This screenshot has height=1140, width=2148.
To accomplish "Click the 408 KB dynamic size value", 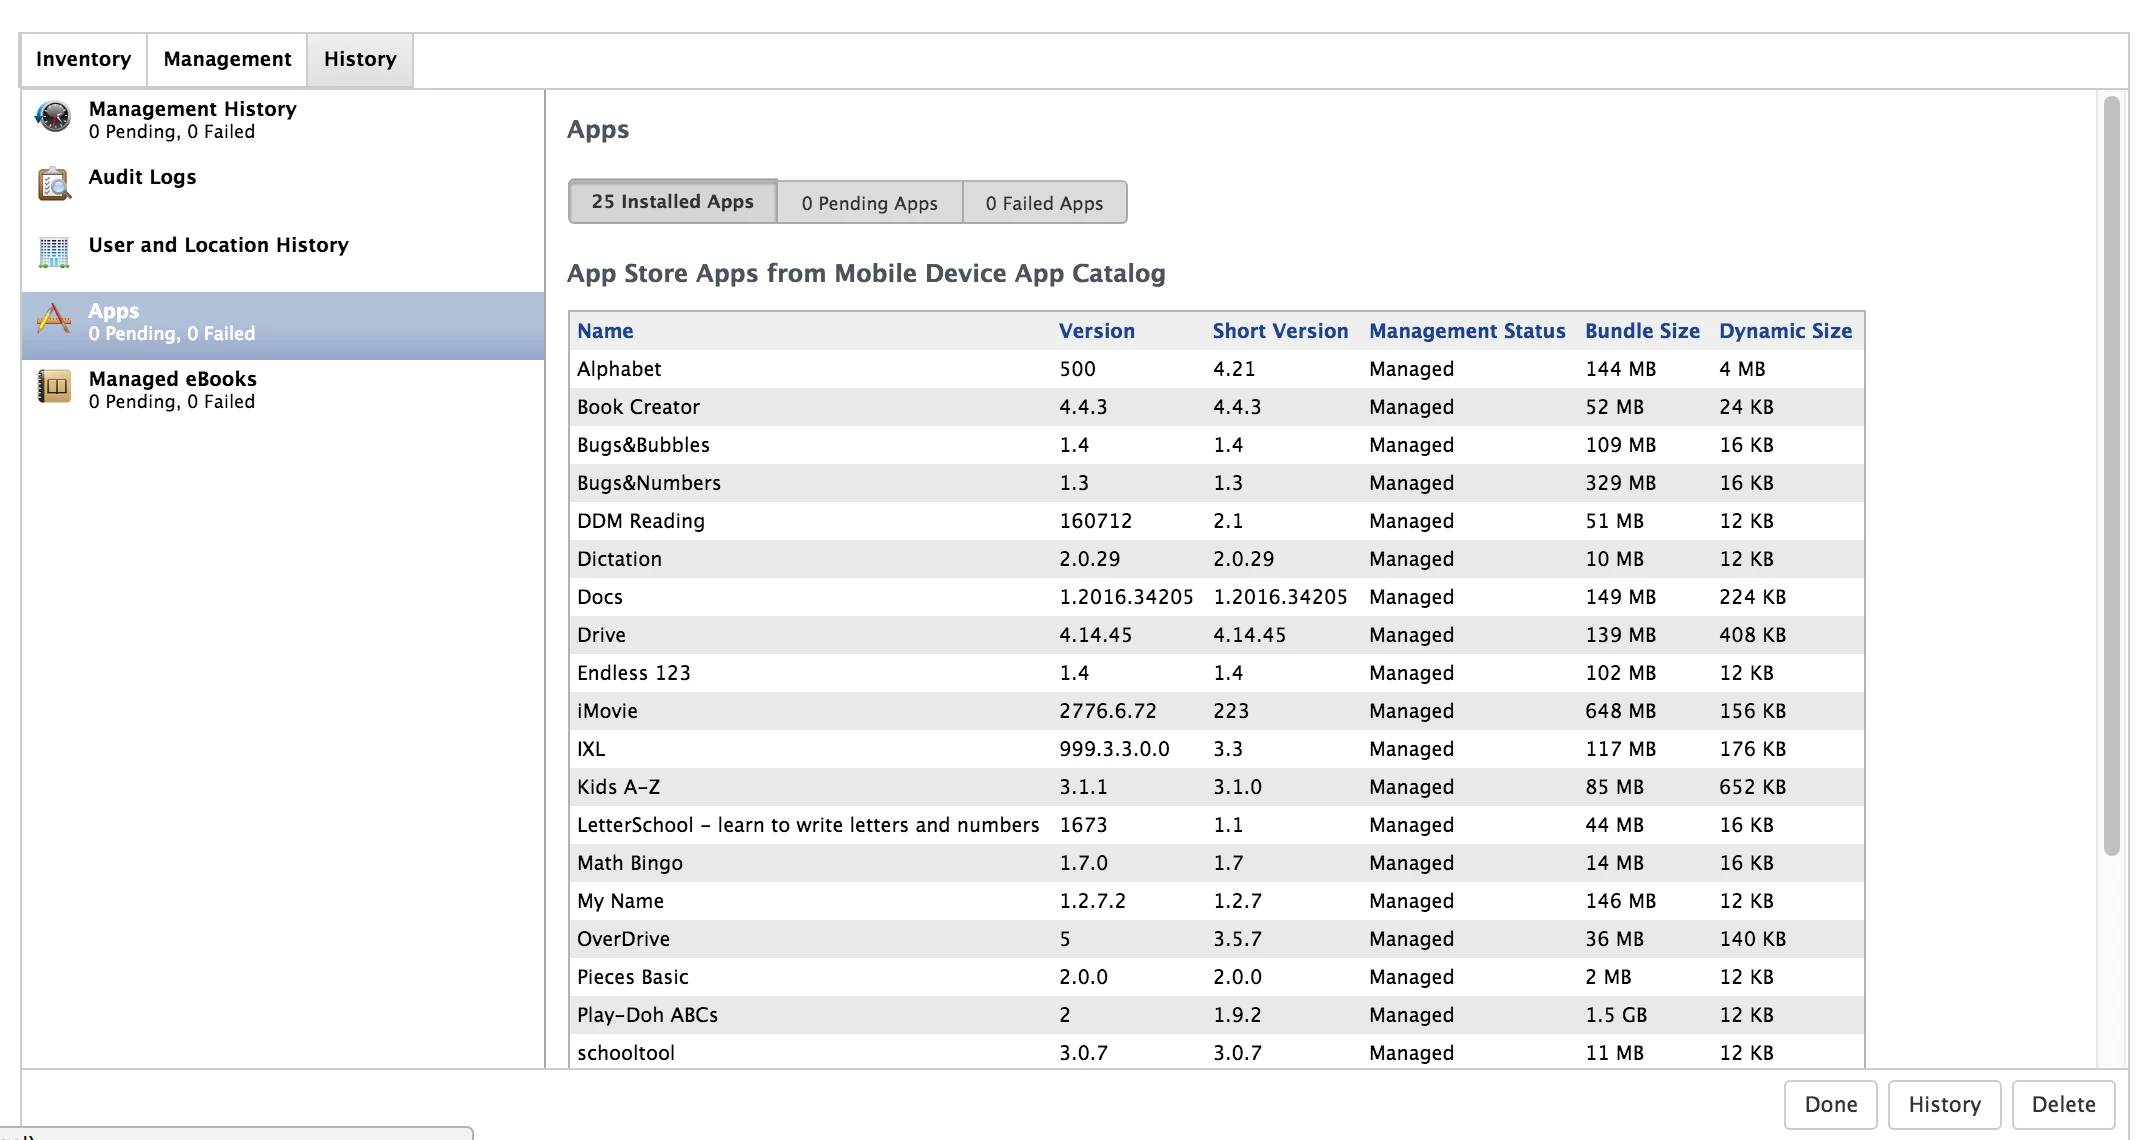I will tap(1753, 635).
